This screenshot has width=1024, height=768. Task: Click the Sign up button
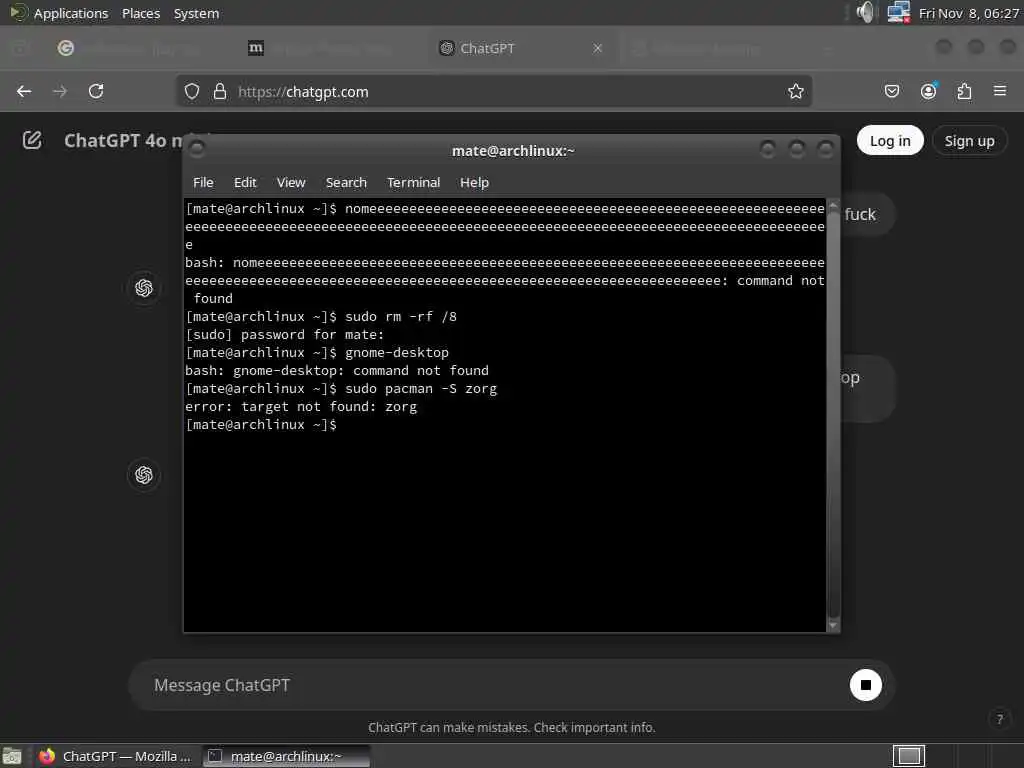coord(969,140)
